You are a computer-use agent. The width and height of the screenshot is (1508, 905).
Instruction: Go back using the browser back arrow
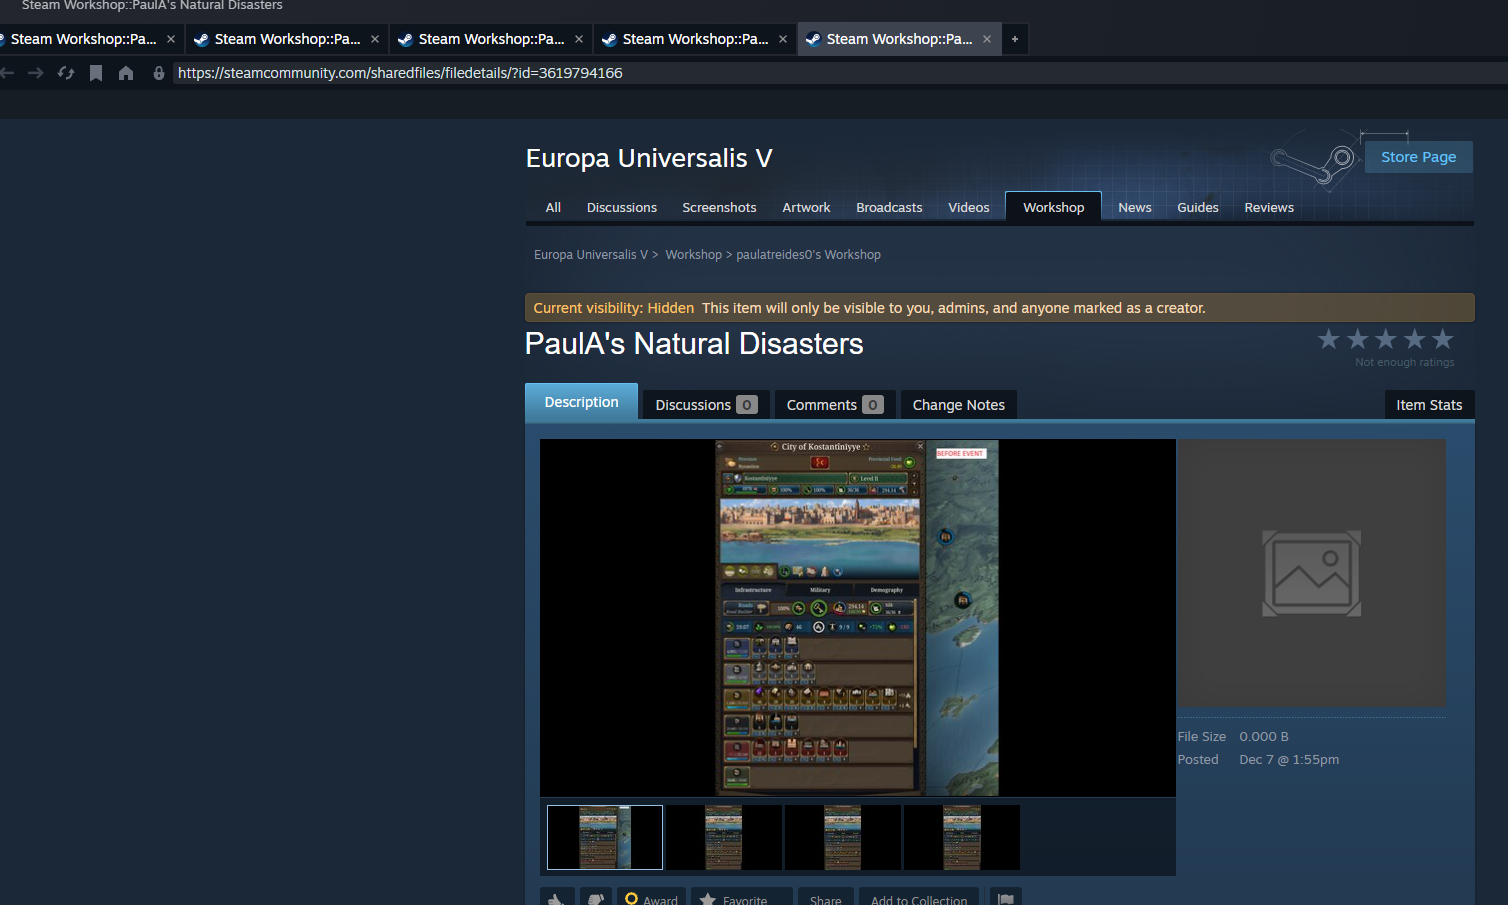pos(7,73)
